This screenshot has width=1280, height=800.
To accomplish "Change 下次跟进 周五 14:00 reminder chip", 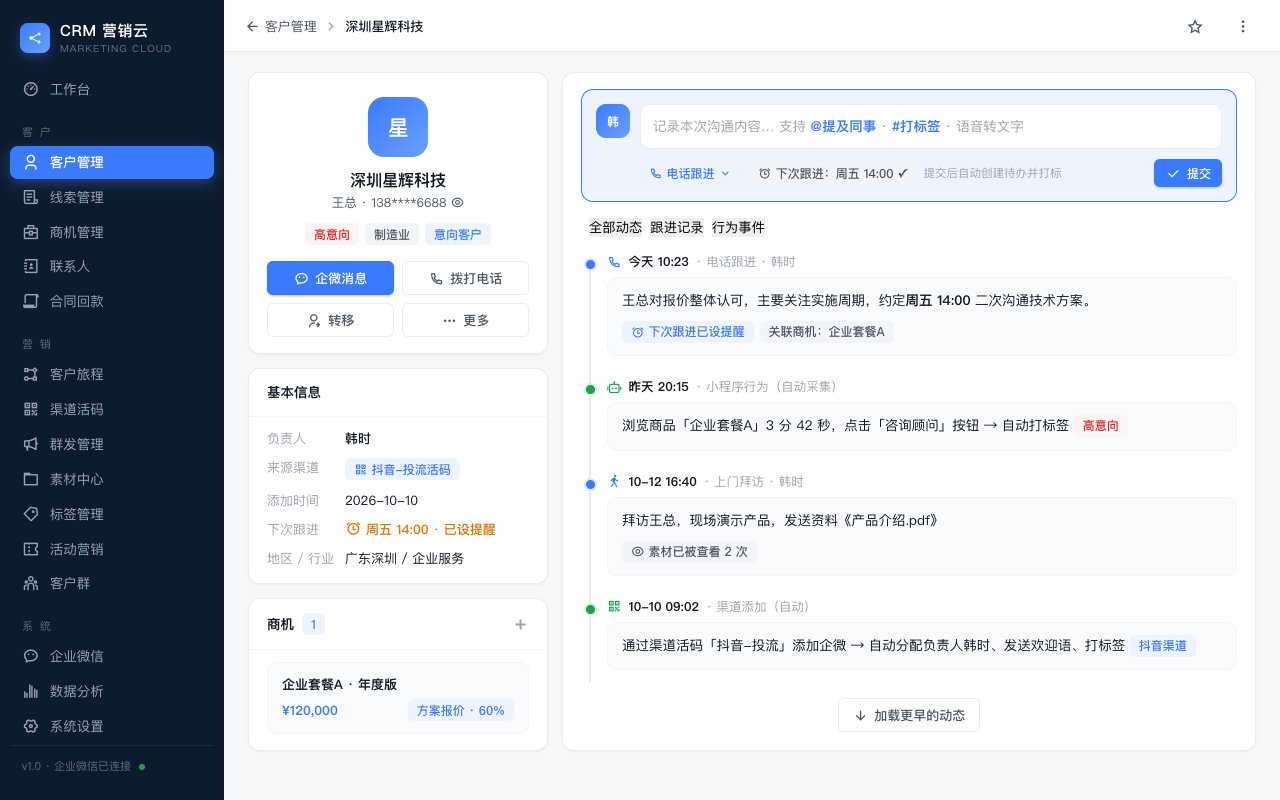I will (832, 173).
